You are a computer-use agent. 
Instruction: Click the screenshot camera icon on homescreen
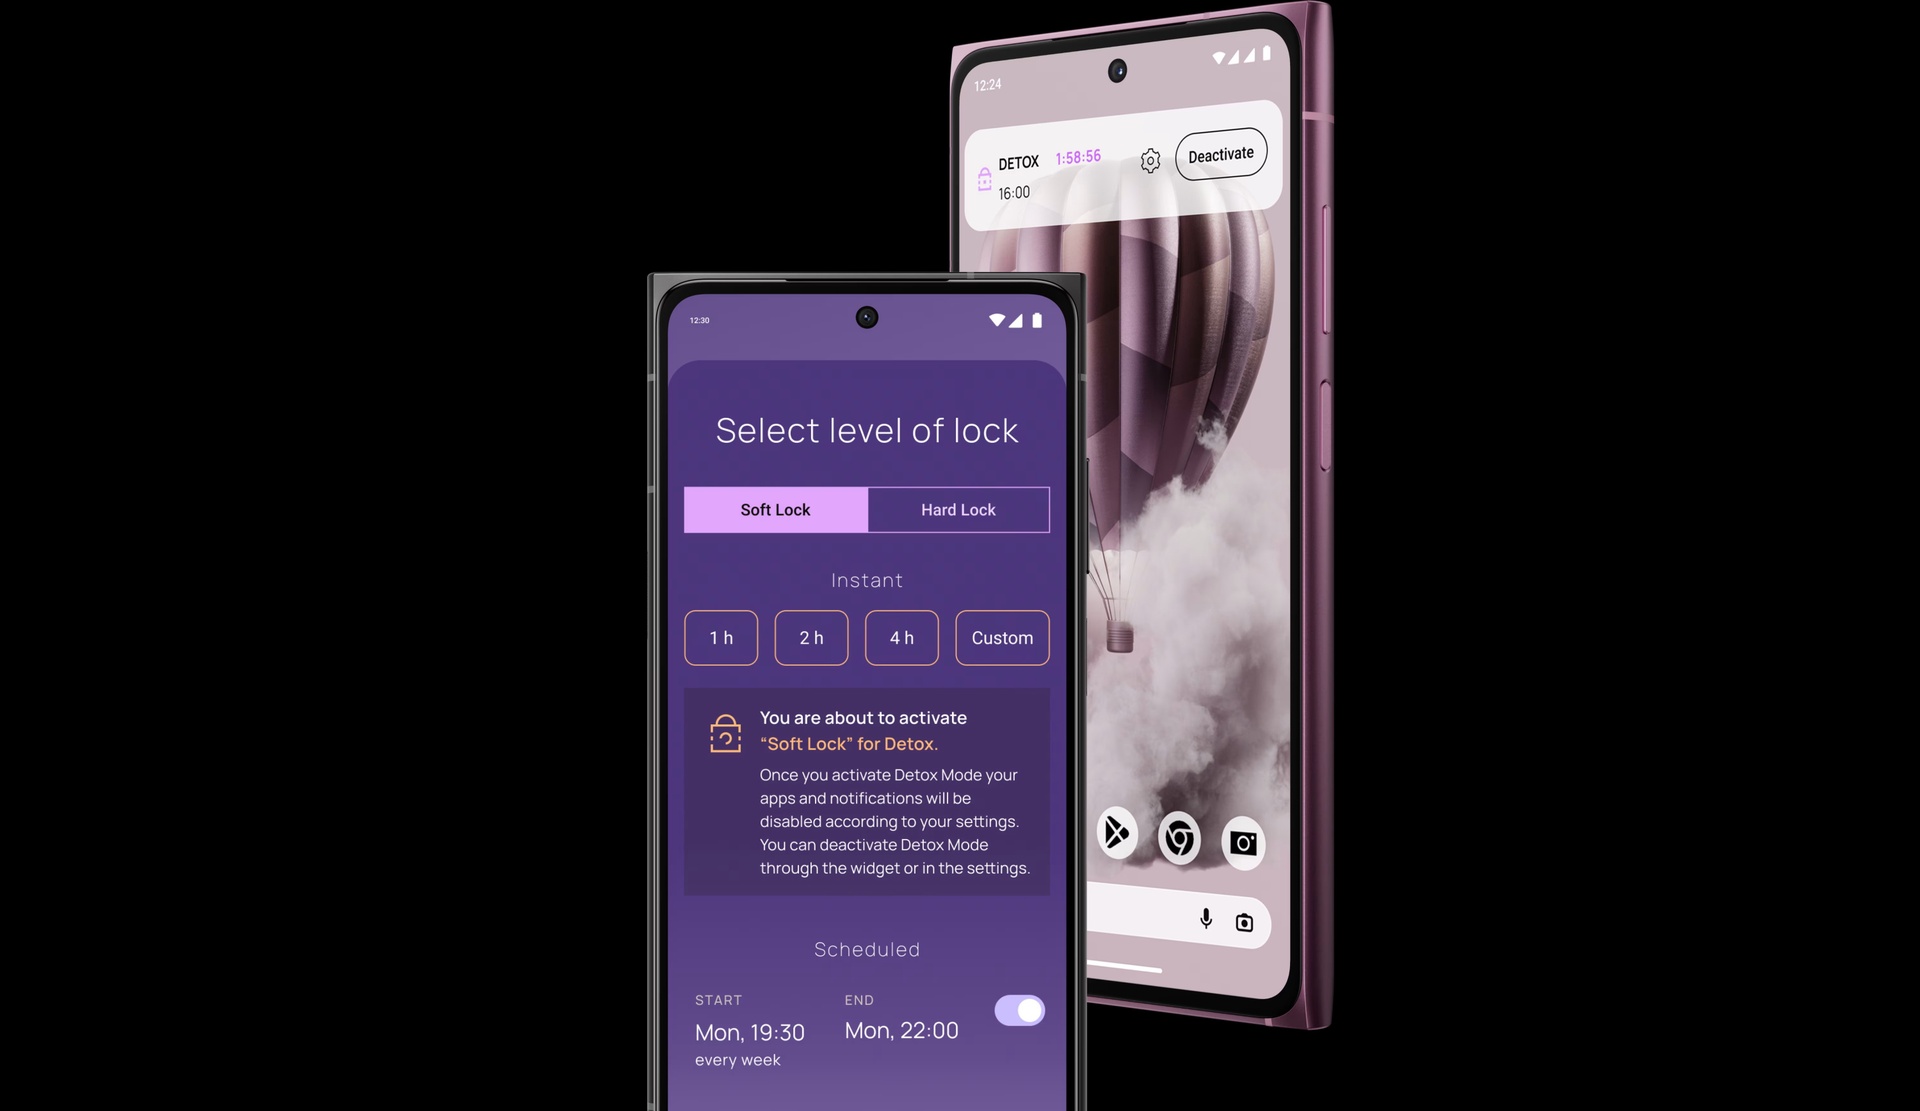click(1242, 839)
